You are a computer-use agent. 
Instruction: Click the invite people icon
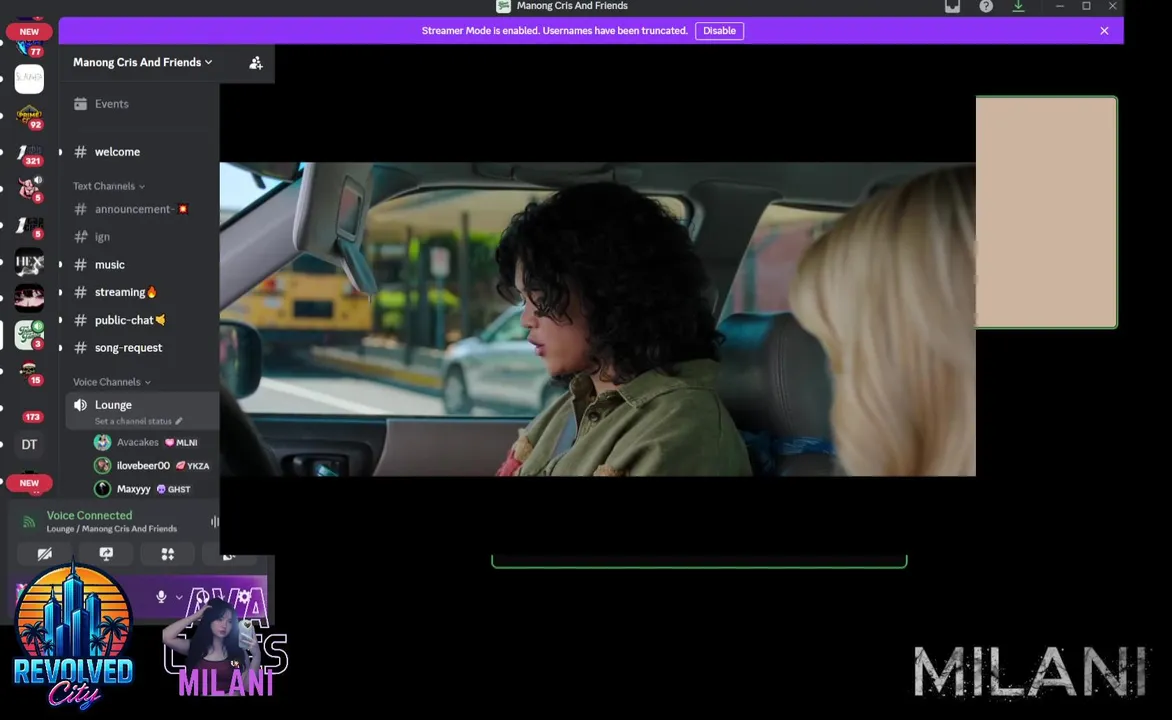[256, 63]
